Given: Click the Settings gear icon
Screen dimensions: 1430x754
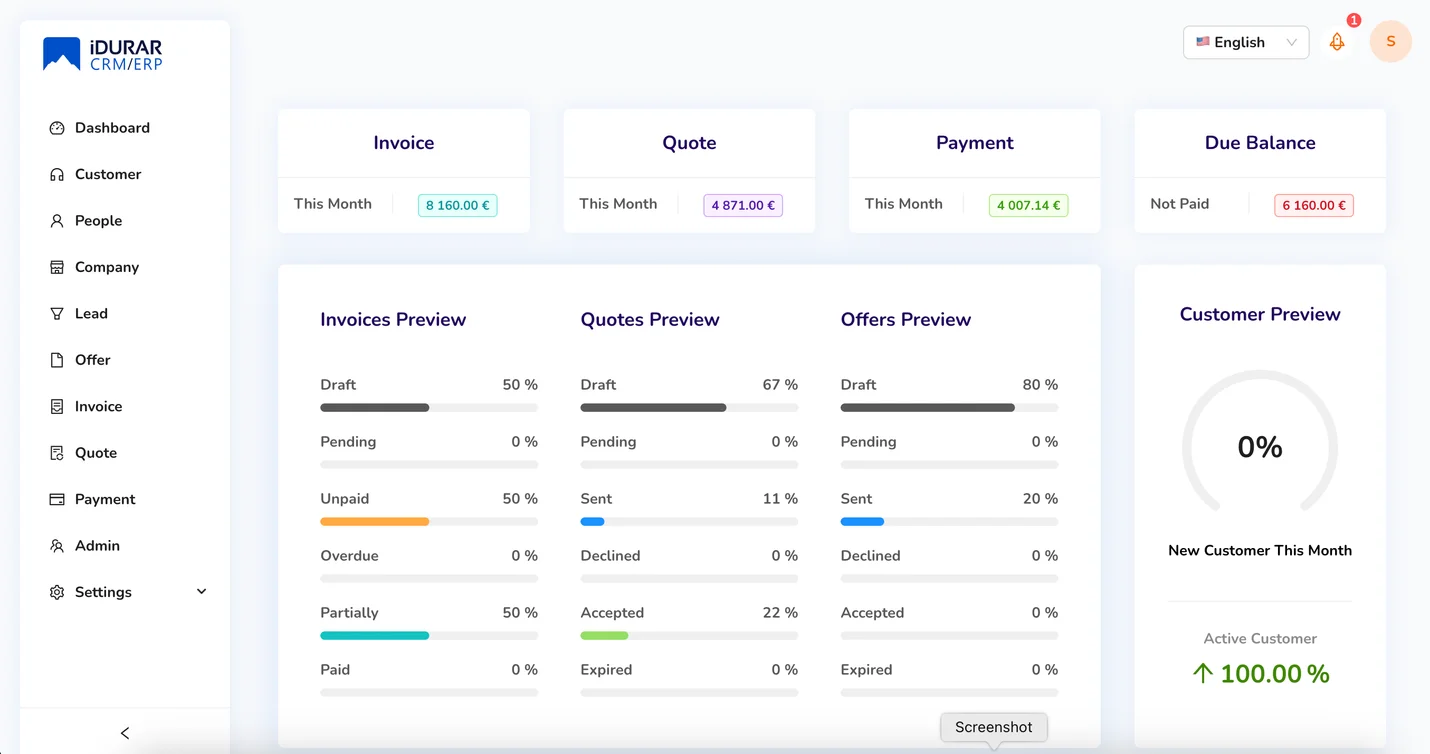Looking at the screenshot, I should (57, 592).
